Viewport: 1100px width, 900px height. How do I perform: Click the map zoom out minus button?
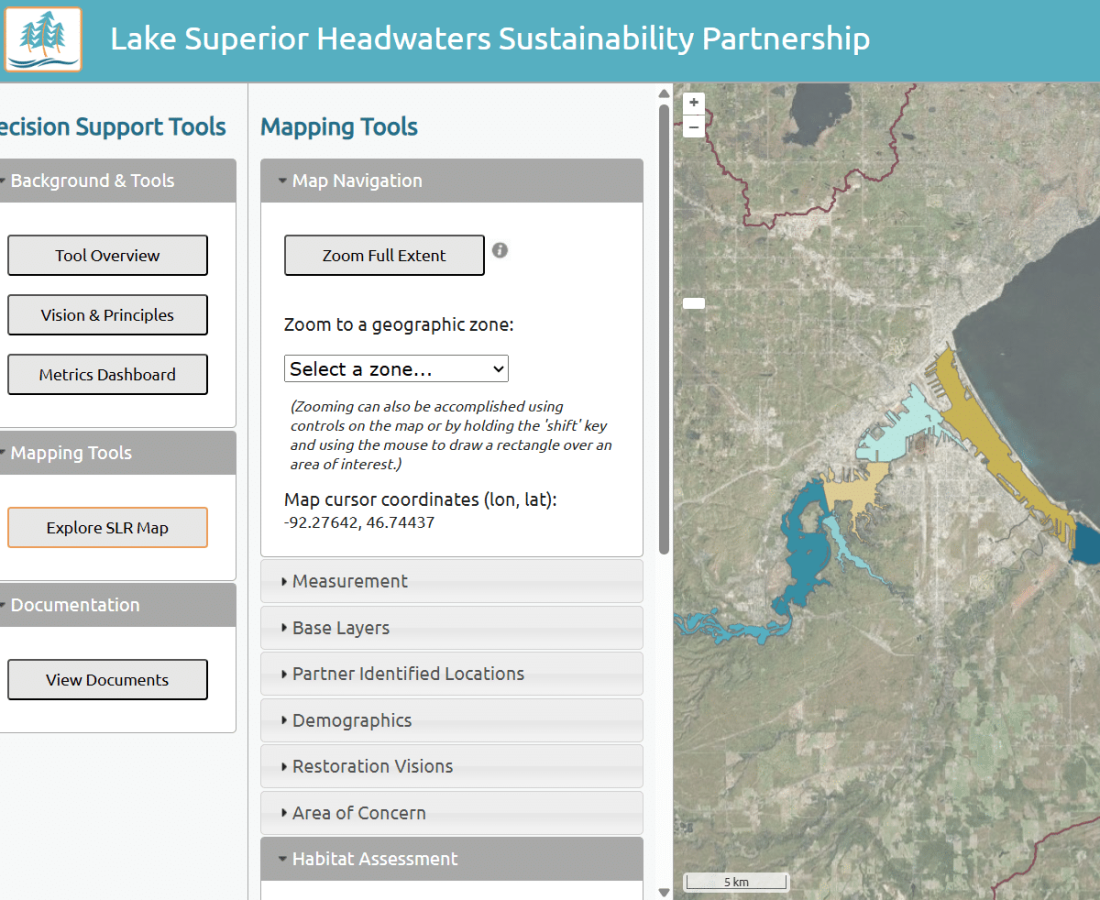click(x=694, y=127)
